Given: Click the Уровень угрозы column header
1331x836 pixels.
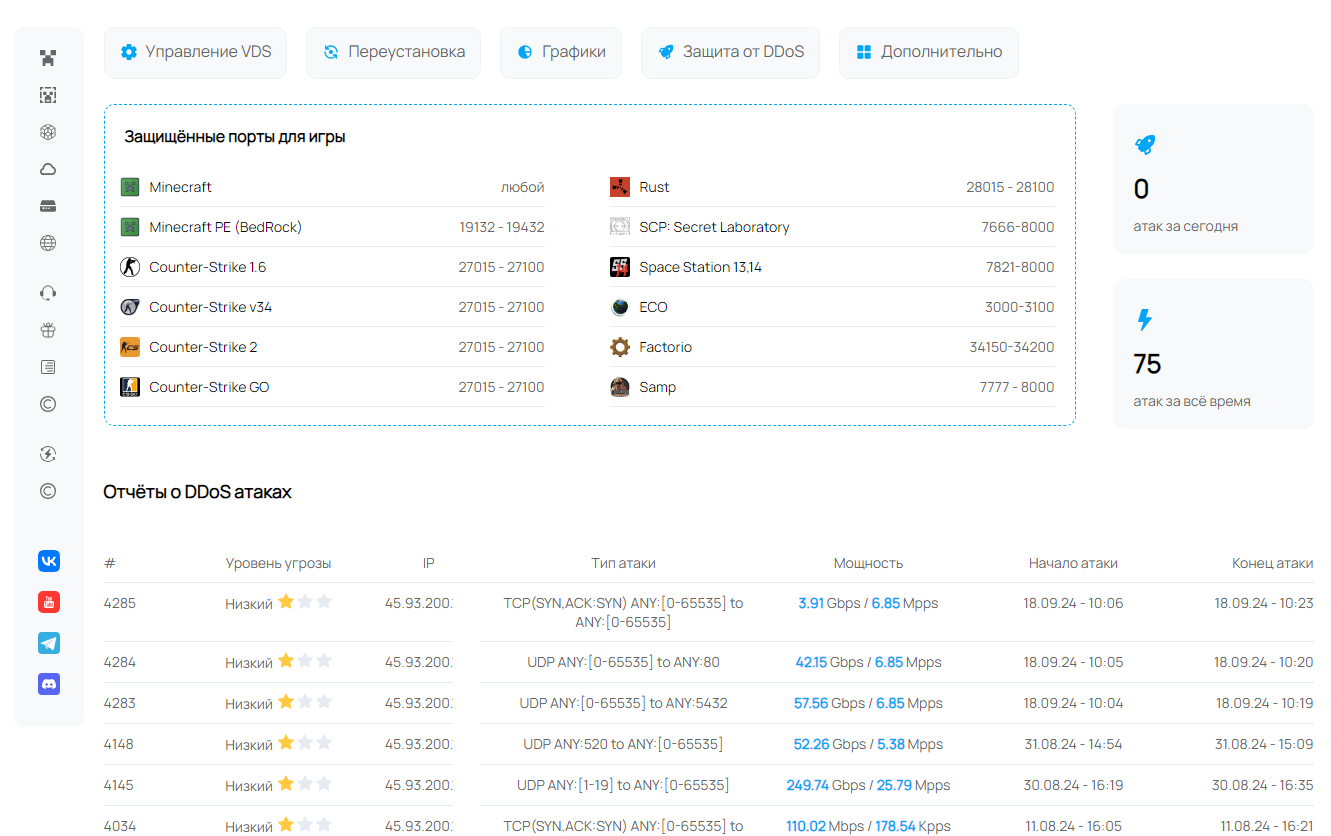Looking at the screenshot, I should pos(278,563).
